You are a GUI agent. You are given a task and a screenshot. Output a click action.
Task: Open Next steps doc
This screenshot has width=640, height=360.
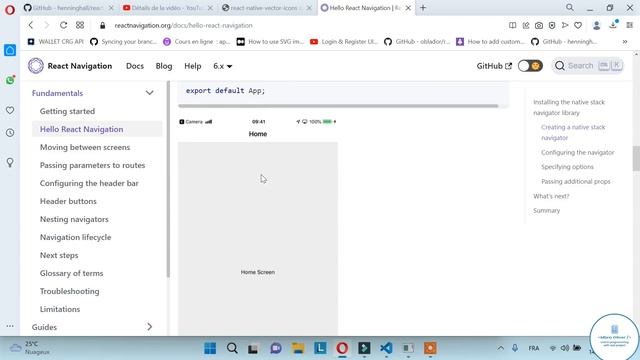pyautogui.click(x=59, y=255)
